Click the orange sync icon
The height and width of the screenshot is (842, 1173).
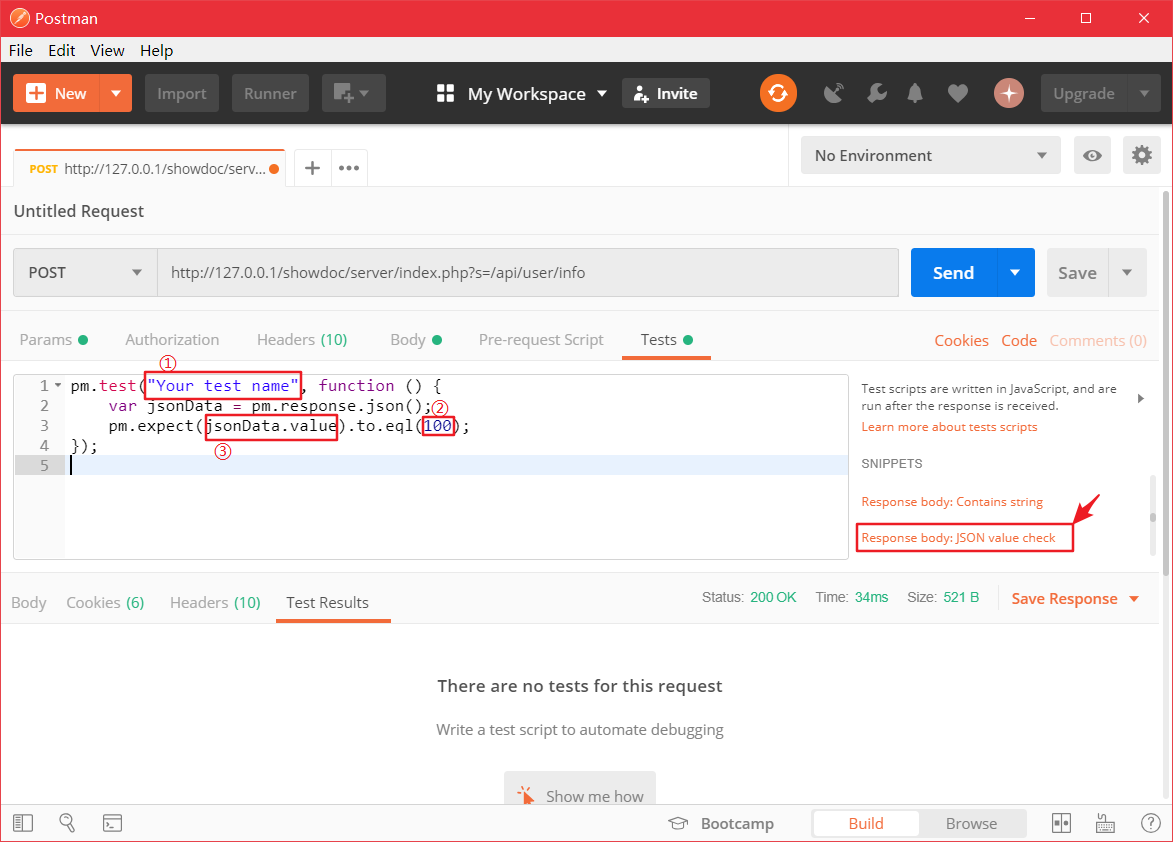[x=778, y=93]
